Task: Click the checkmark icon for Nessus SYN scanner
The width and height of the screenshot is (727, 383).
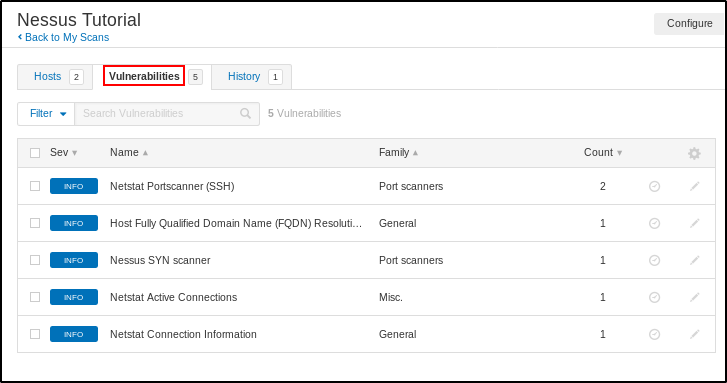Action: (x=654, y=261)
